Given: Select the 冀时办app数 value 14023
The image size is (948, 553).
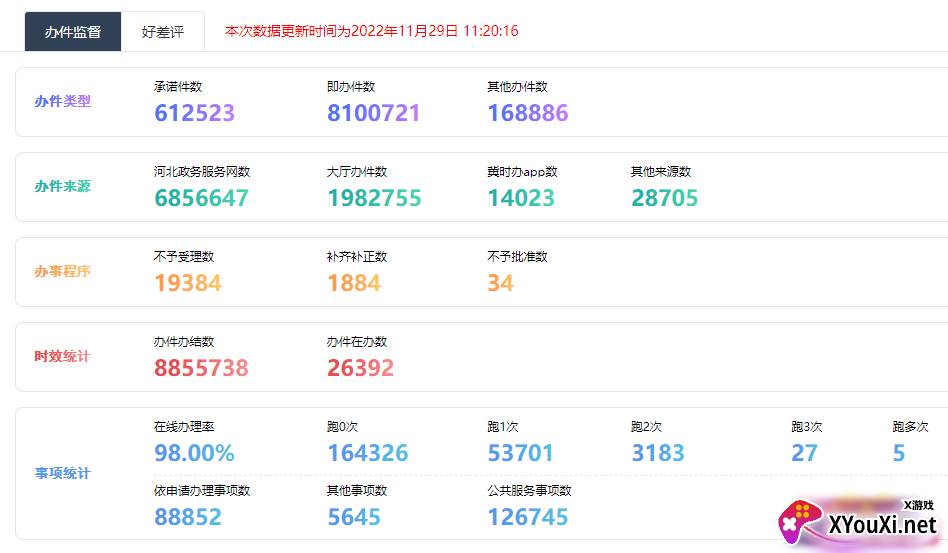Looking at the screenshot, I should point(520,198).
